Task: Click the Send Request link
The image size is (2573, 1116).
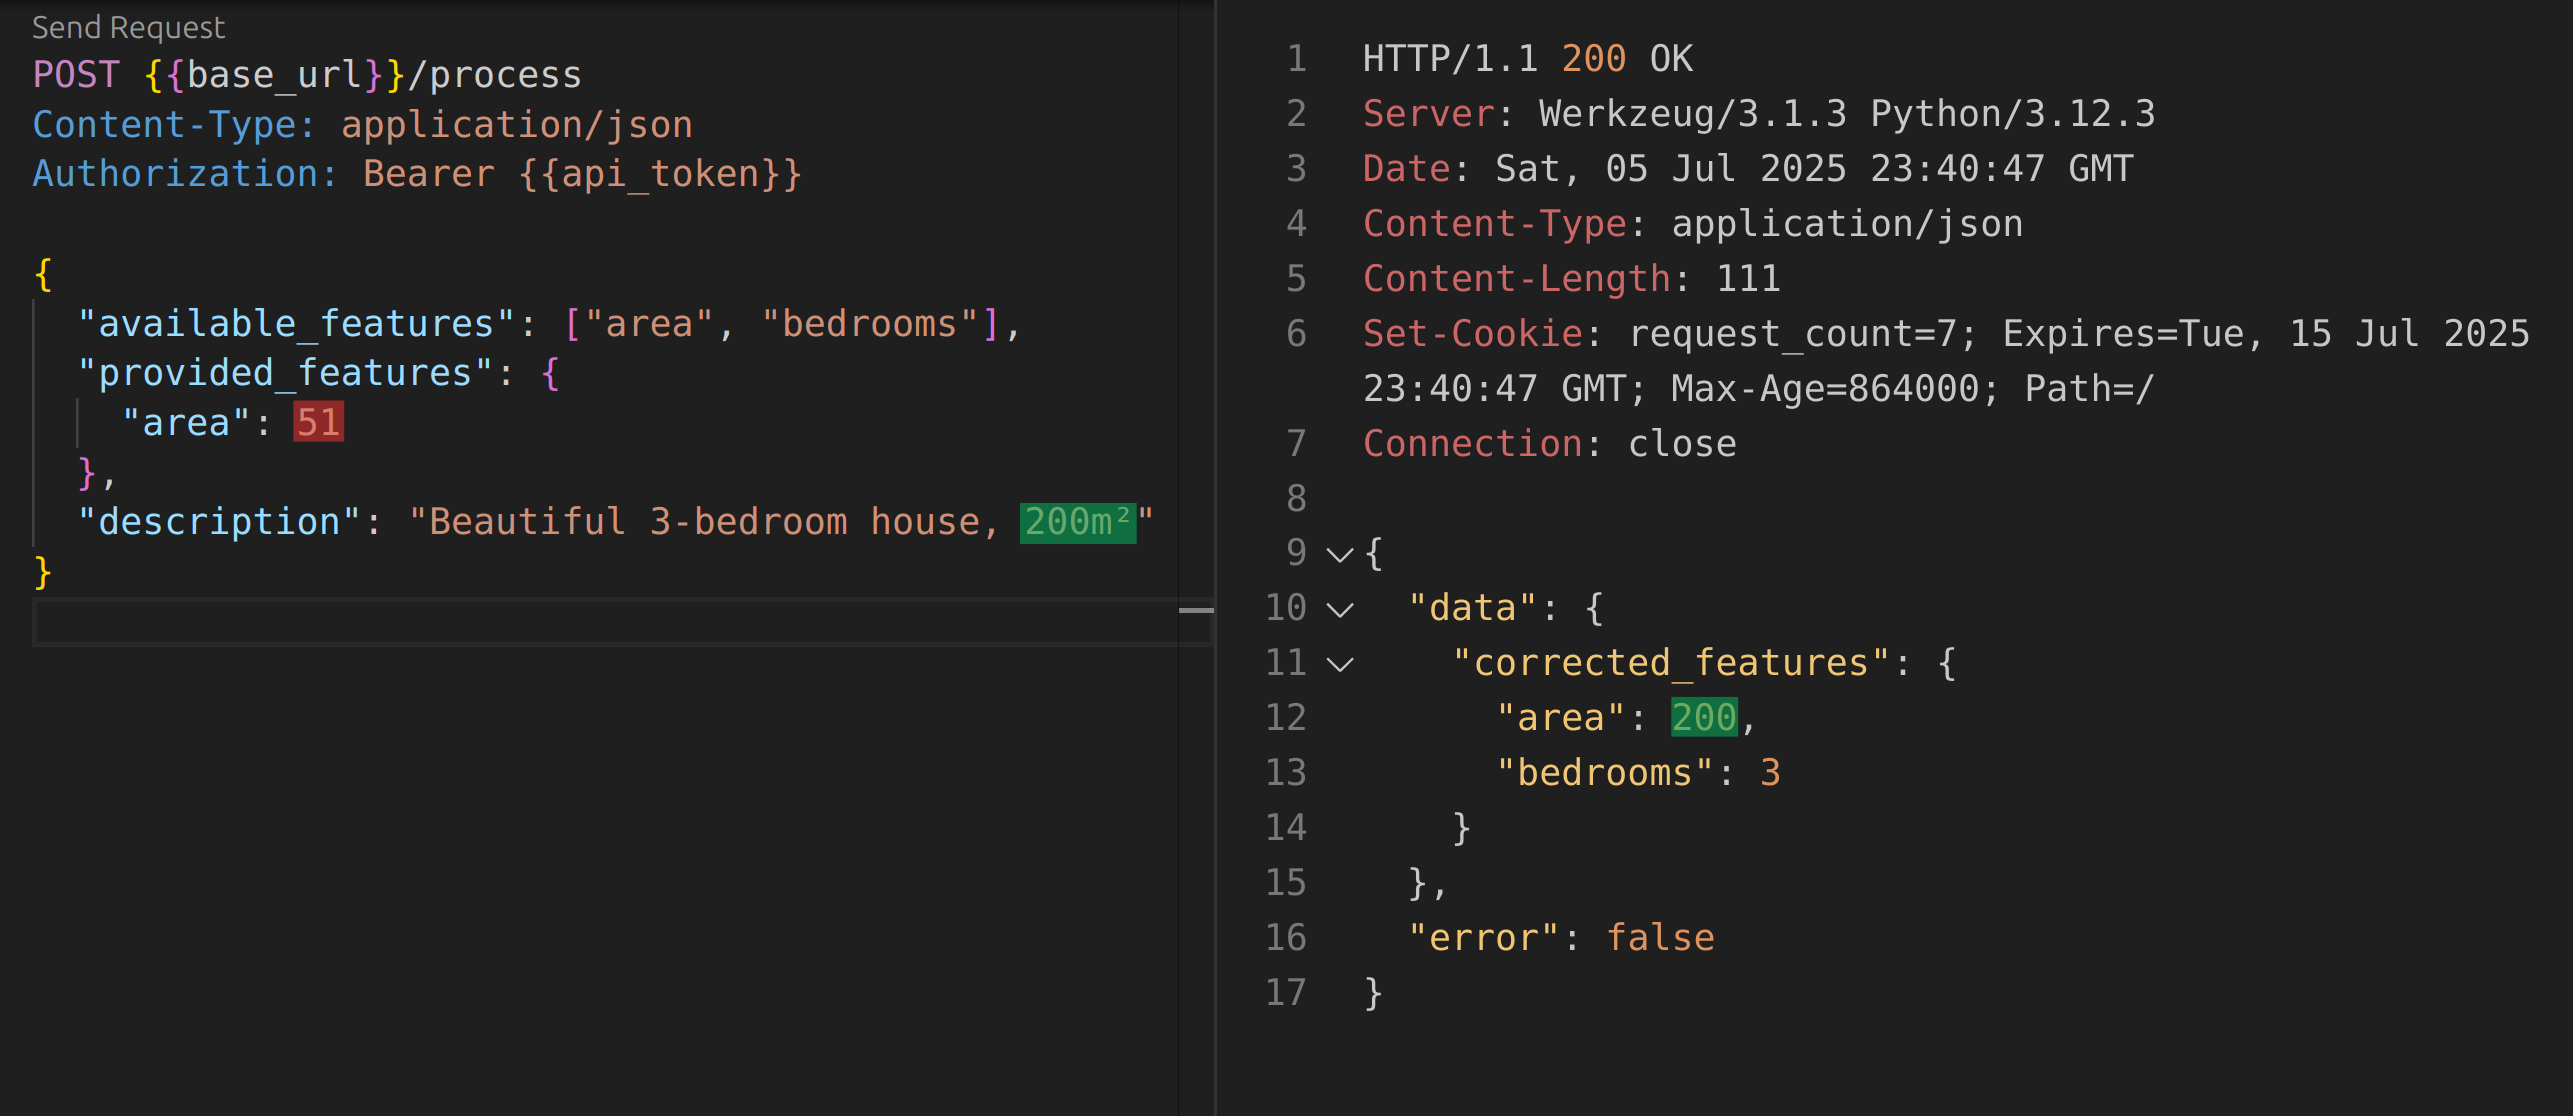Action: 128,27
